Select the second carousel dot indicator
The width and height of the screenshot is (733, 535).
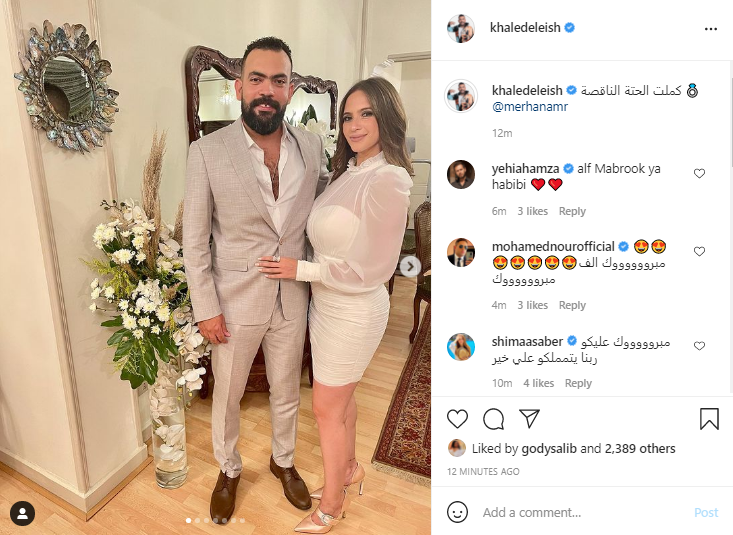197,520
